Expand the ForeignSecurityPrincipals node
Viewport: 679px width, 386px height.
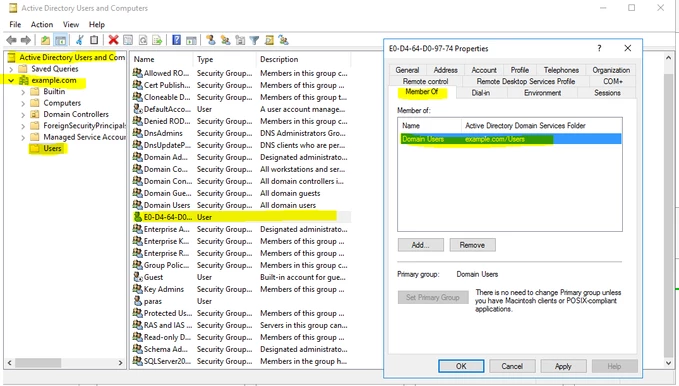click(x=23, y=126)
